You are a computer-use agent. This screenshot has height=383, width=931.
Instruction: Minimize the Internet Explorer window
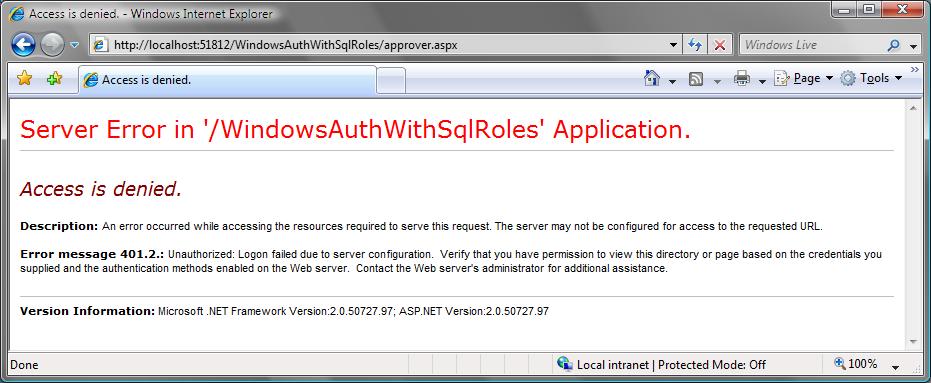[844, 10]
